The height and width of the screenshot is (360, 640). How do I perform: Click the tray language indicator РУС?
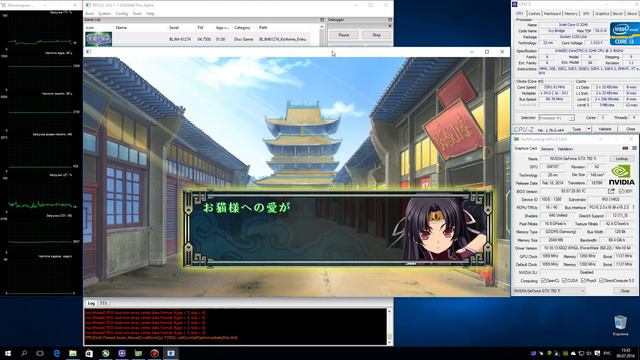tap(607, 353)
